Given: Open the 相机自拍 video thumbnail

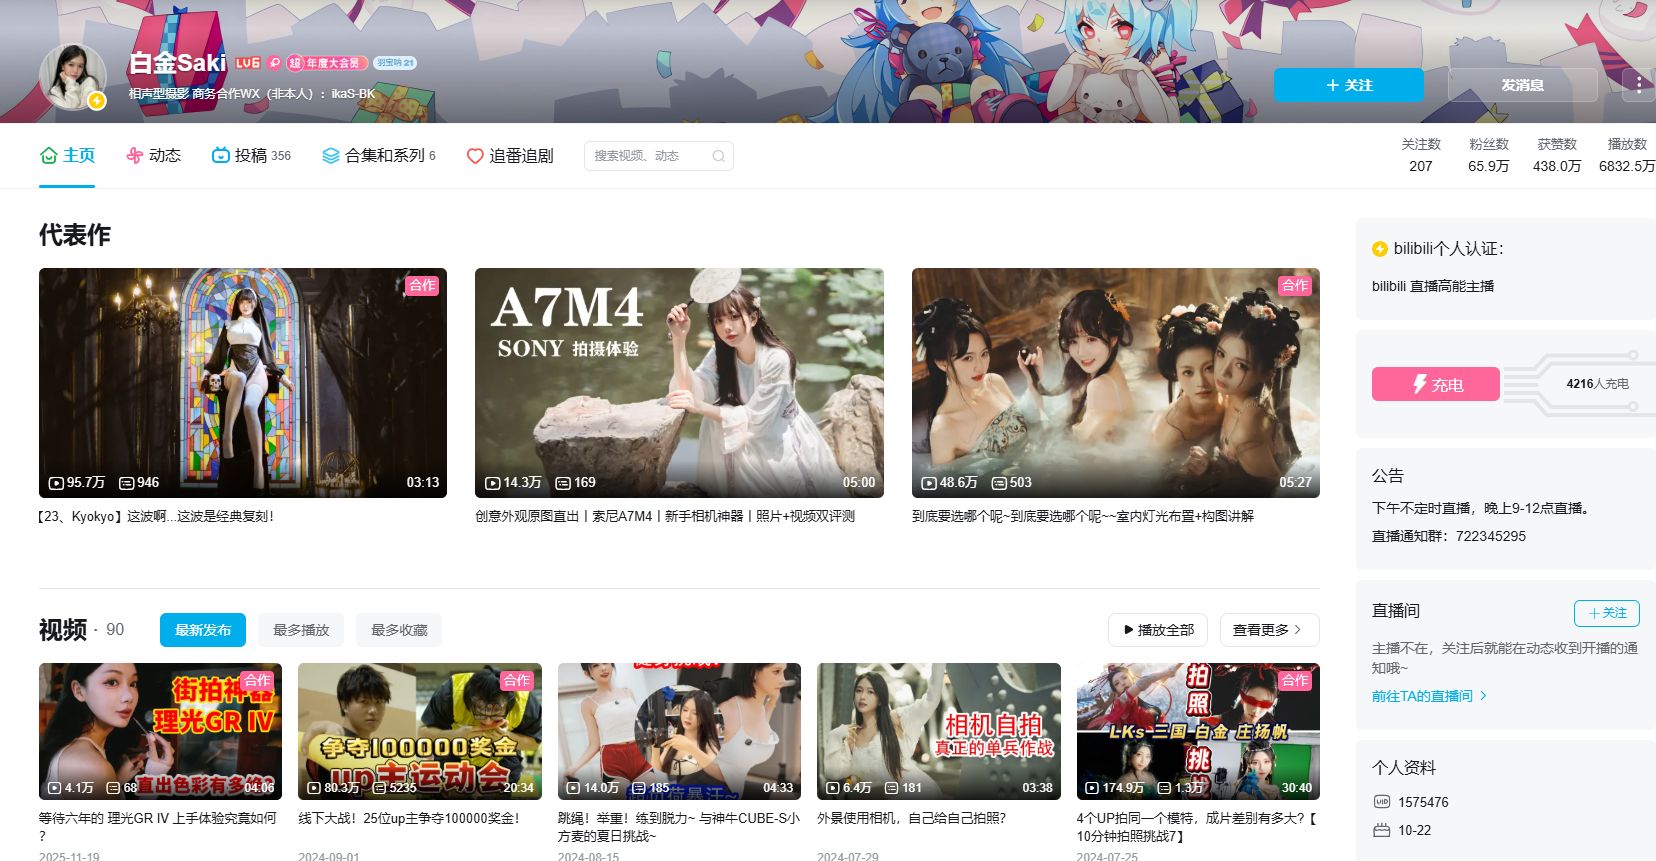Looking at the screenshot, I should click(939, 731).
